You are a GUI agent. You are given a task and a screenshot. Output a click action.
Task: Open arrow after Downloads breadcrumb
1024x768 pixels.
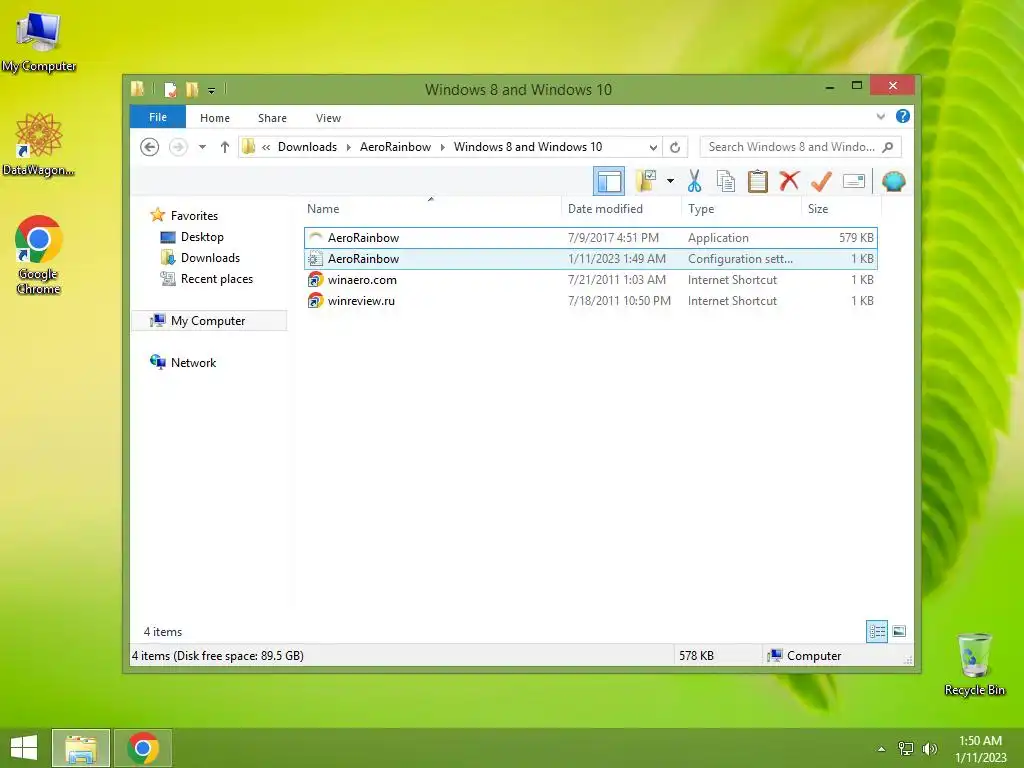tap(348, 148)
